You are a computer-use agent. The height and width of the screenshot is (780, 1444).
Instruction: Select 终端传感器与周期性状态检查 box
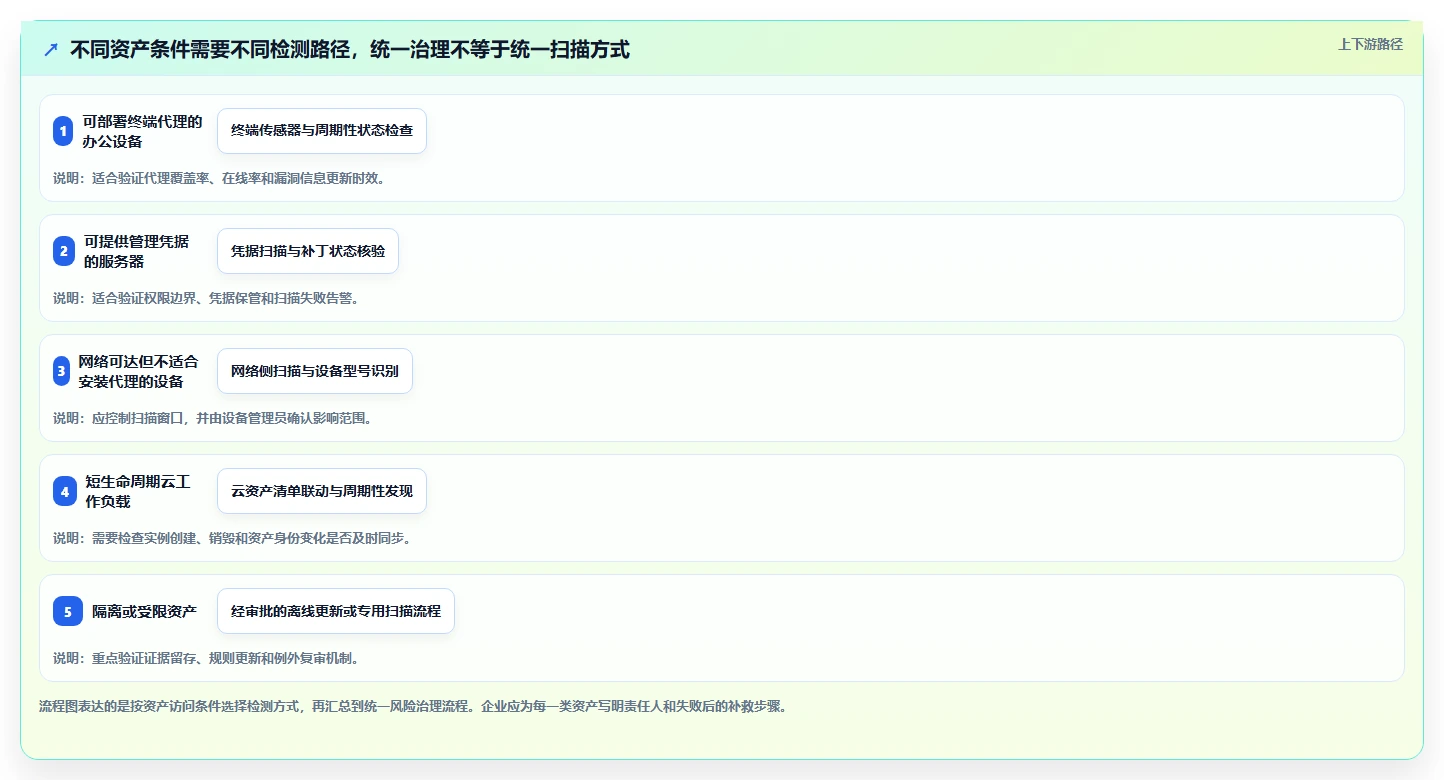click(x=322, y=131)
